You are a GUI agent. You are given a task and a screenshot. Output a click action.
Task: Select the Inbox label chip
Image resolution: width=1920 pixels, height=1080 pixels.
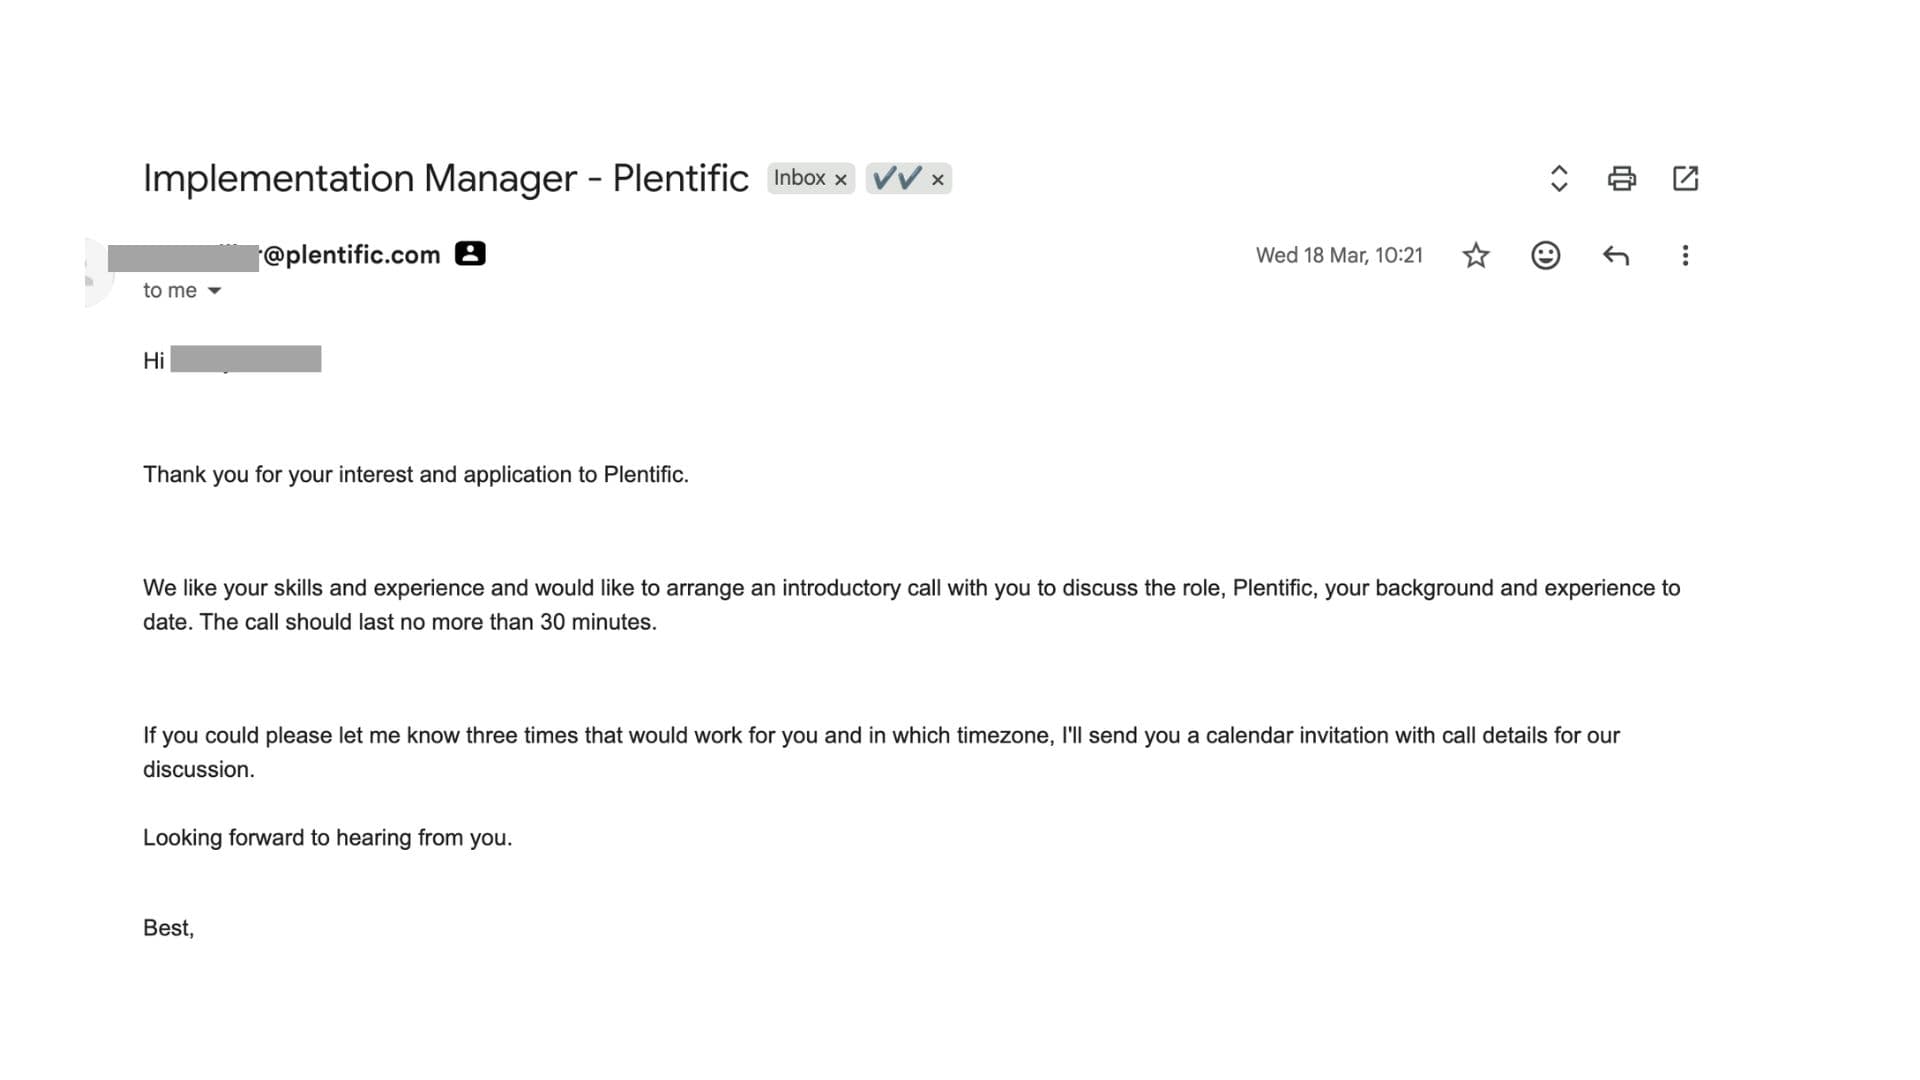[x=800, y=178]
